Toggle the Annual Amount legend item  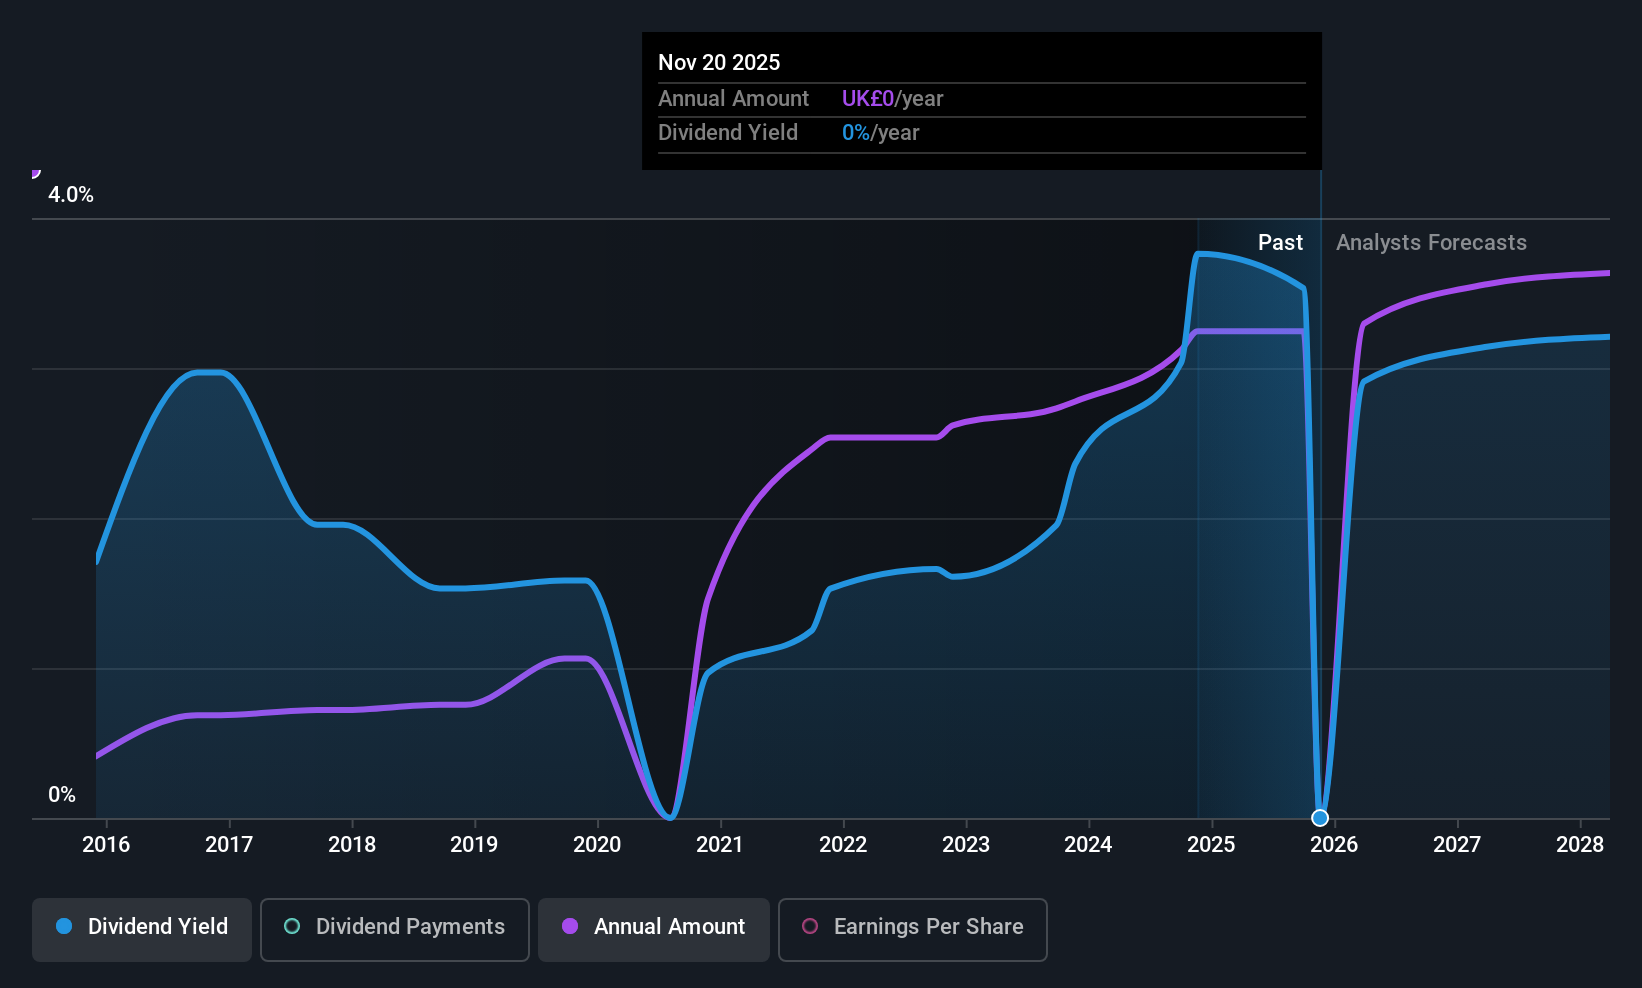653,929
